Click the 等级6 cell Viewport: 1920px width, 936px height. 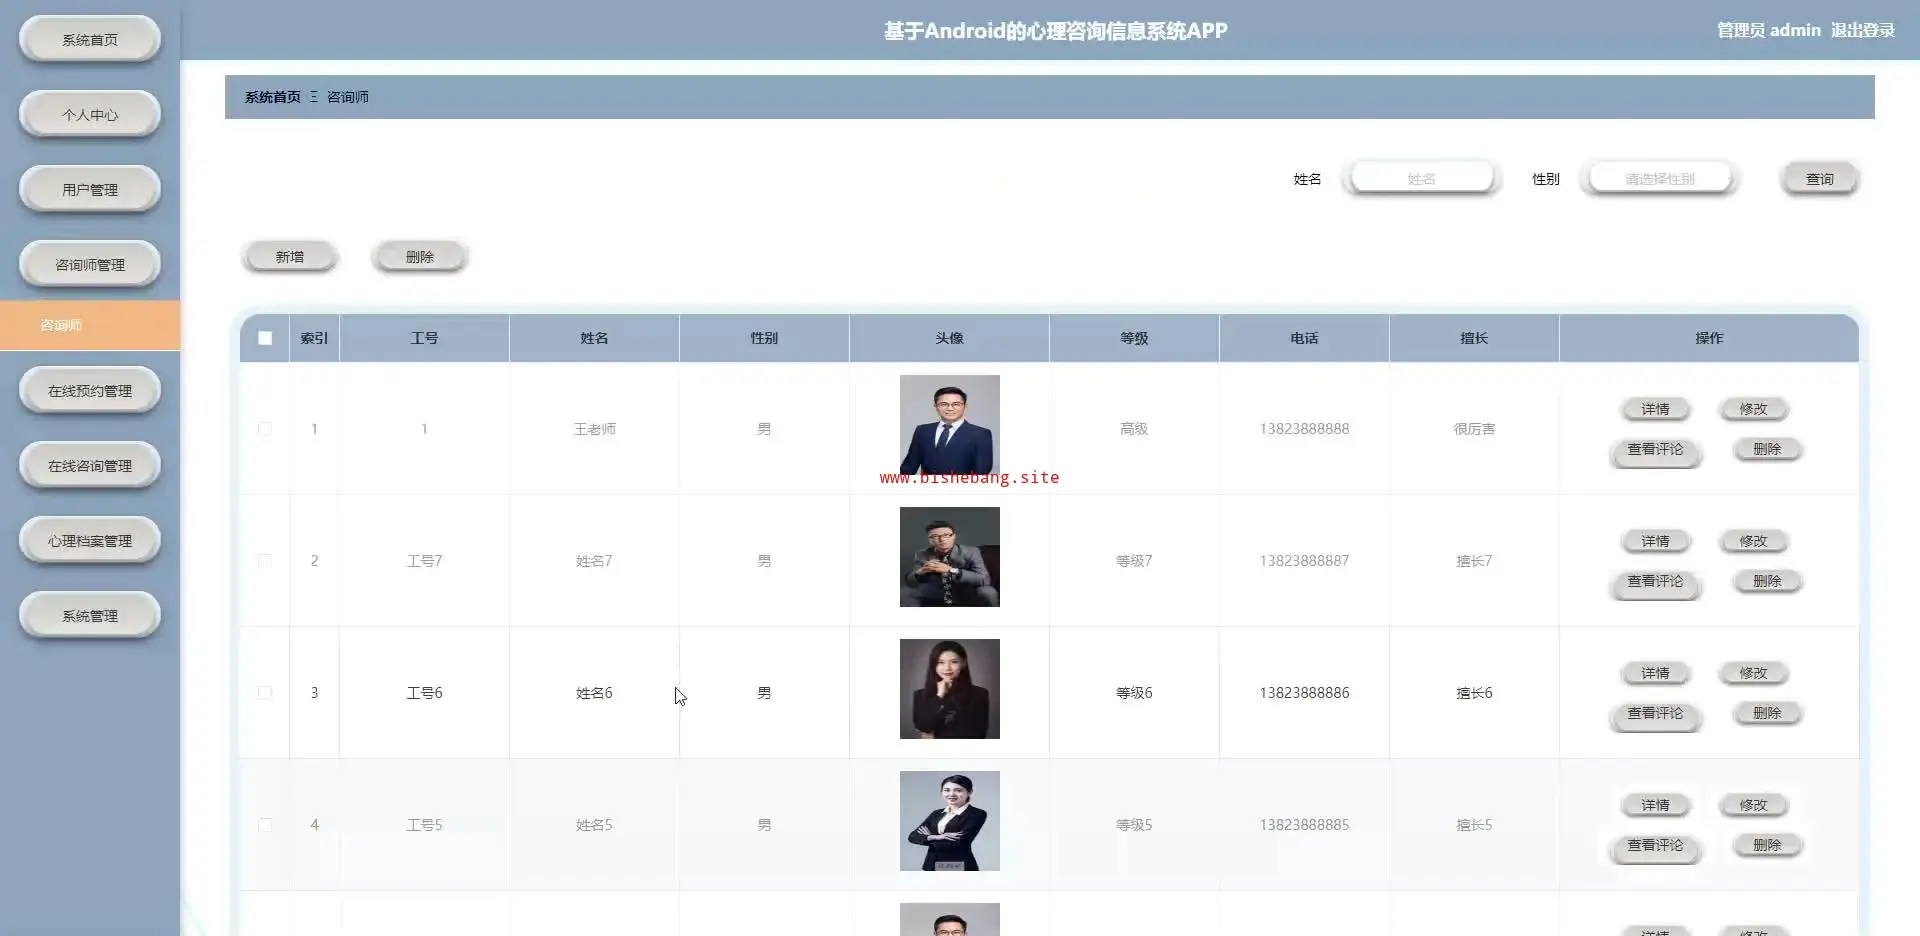click(x=1134, y=693)
